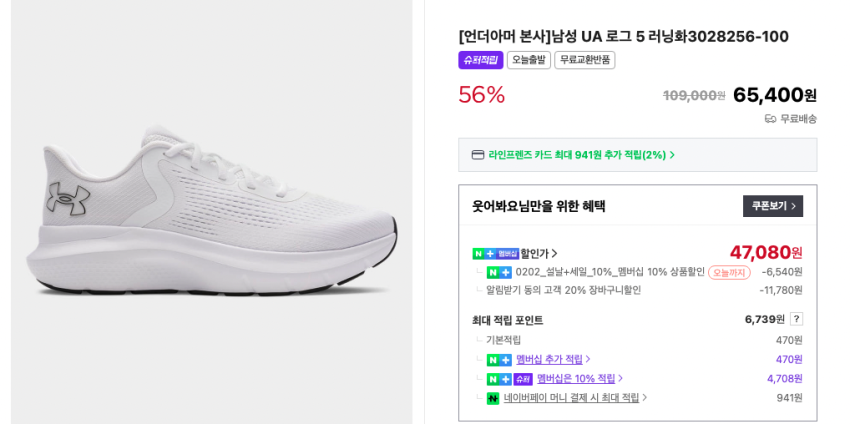Screen dimensions: 850x424
Task: Expand the 할인가 discount price details
Action: 539,254
